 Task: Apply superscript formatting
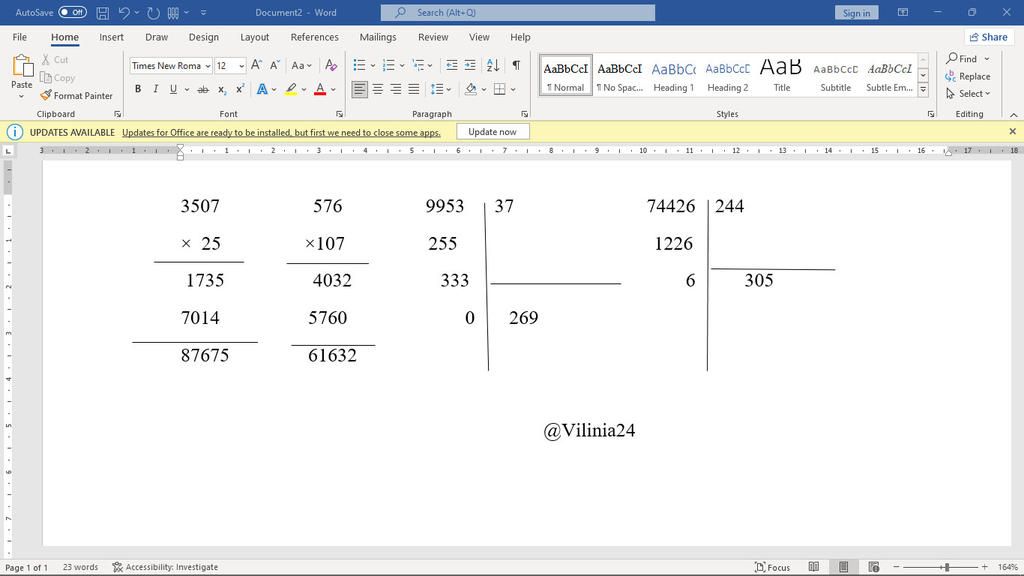point(240,89)
